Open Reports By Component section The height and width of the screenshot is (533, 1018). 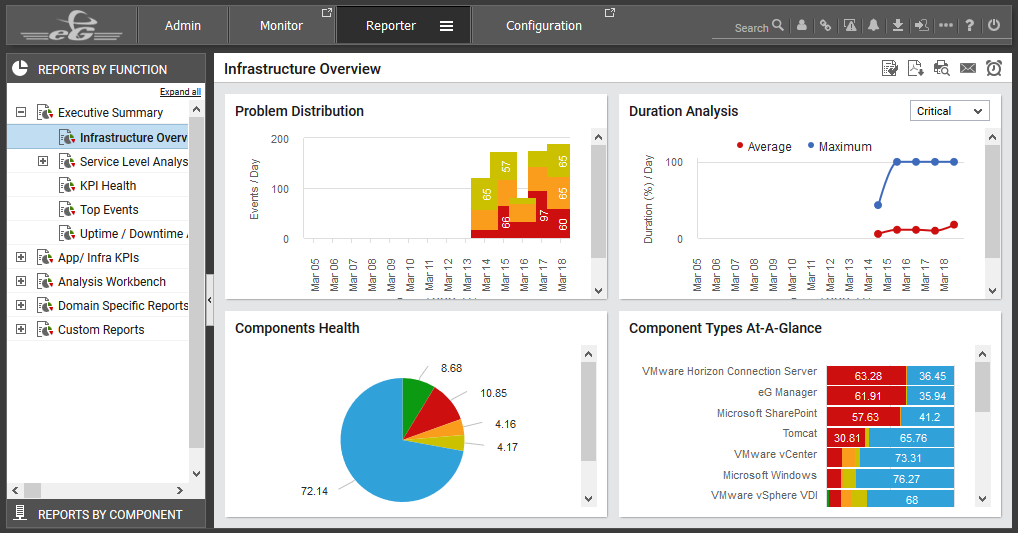click(106, 514)
